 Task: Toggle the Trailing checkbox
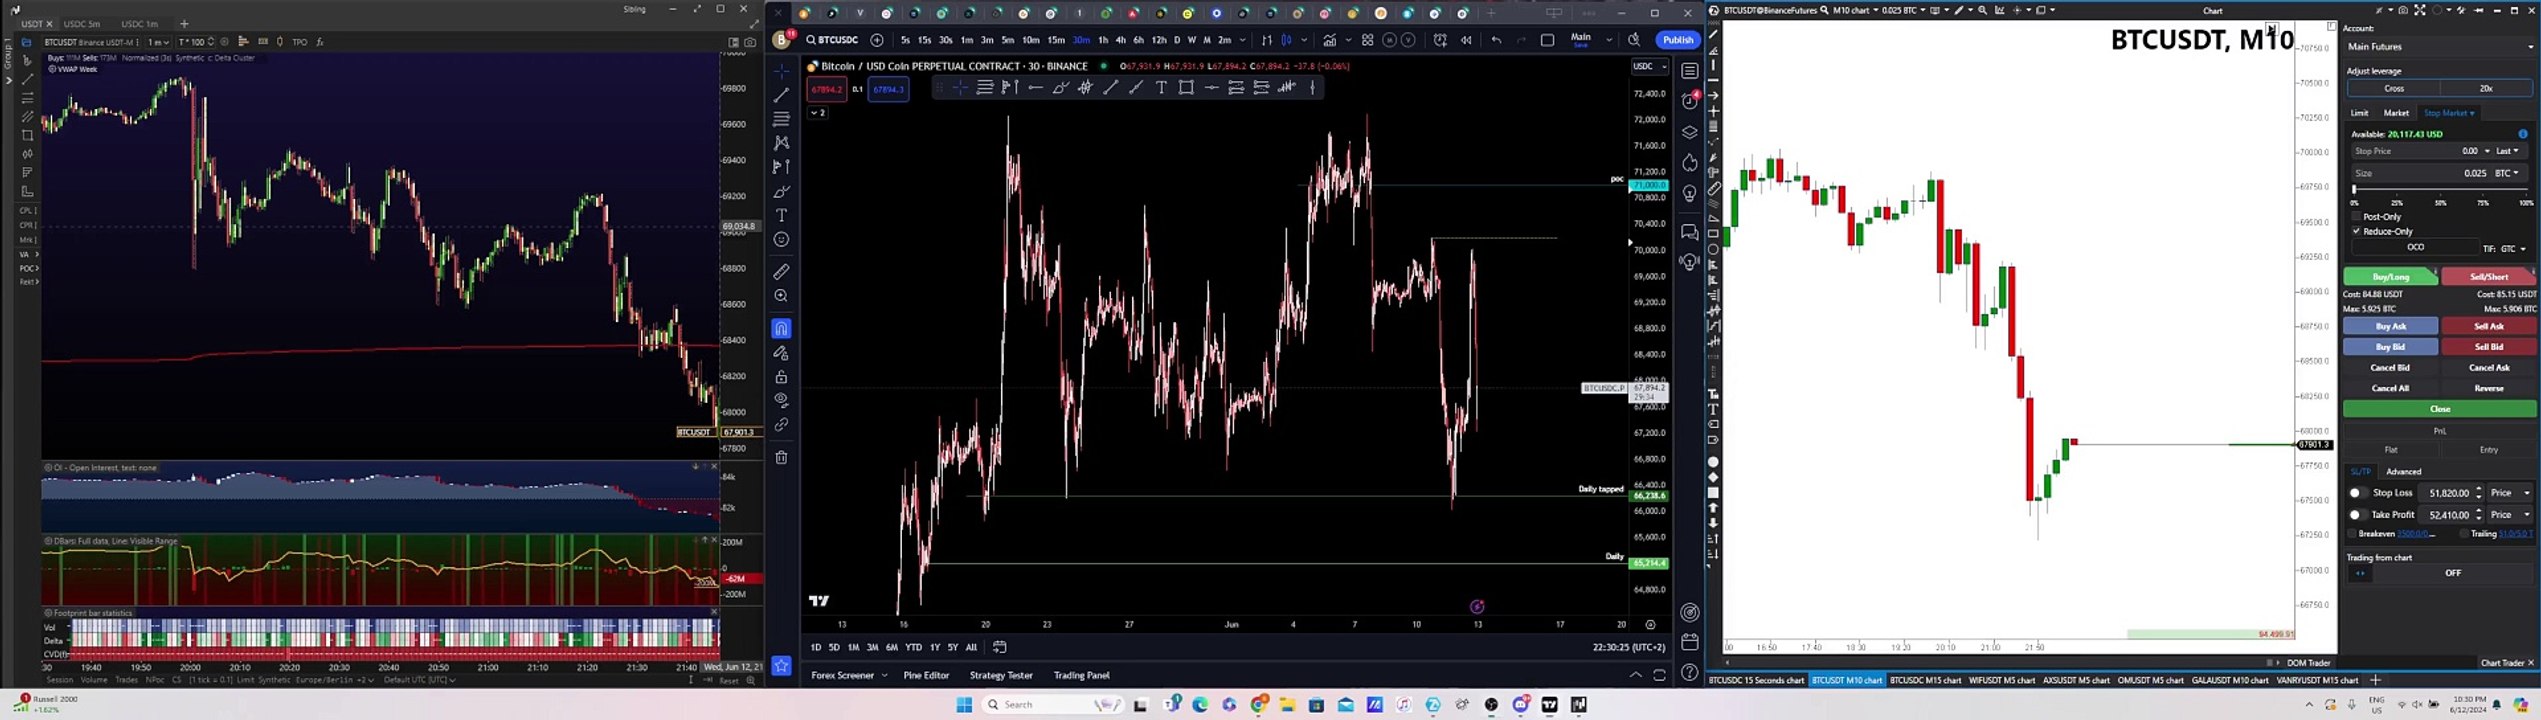point(2465,534)
